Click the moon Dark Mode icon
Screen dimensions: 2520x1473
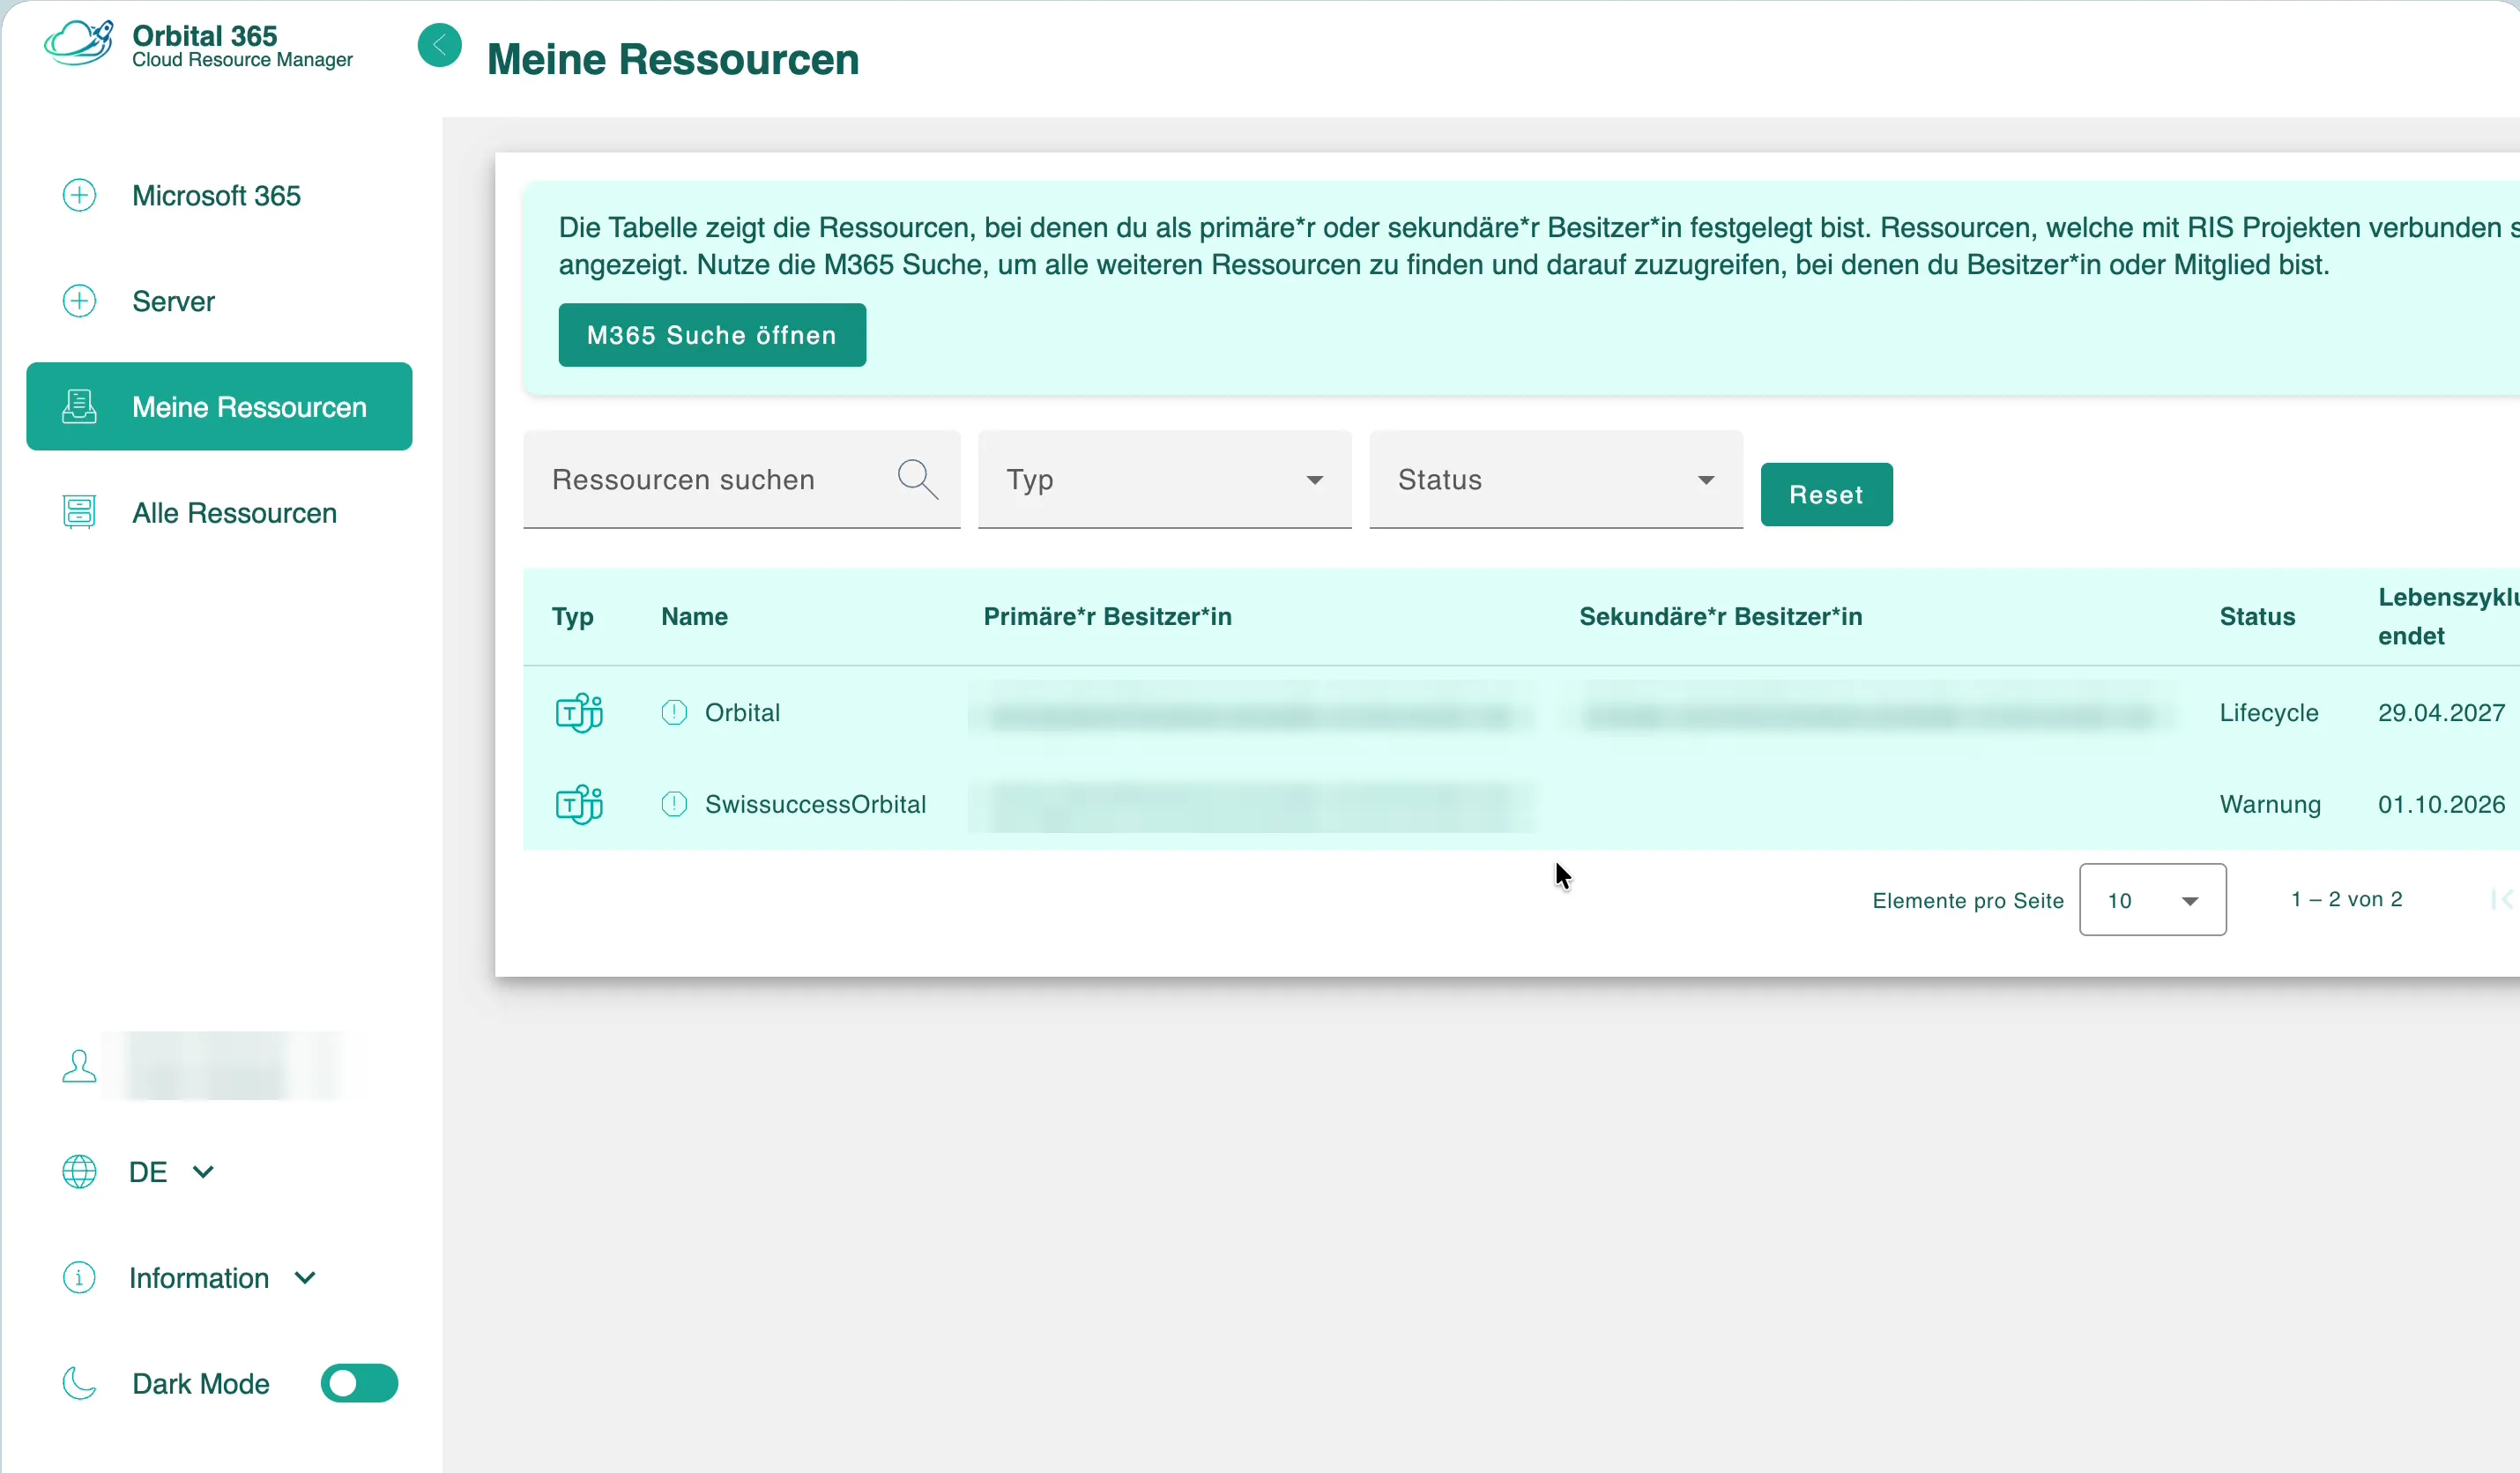tap(79, 1384)
